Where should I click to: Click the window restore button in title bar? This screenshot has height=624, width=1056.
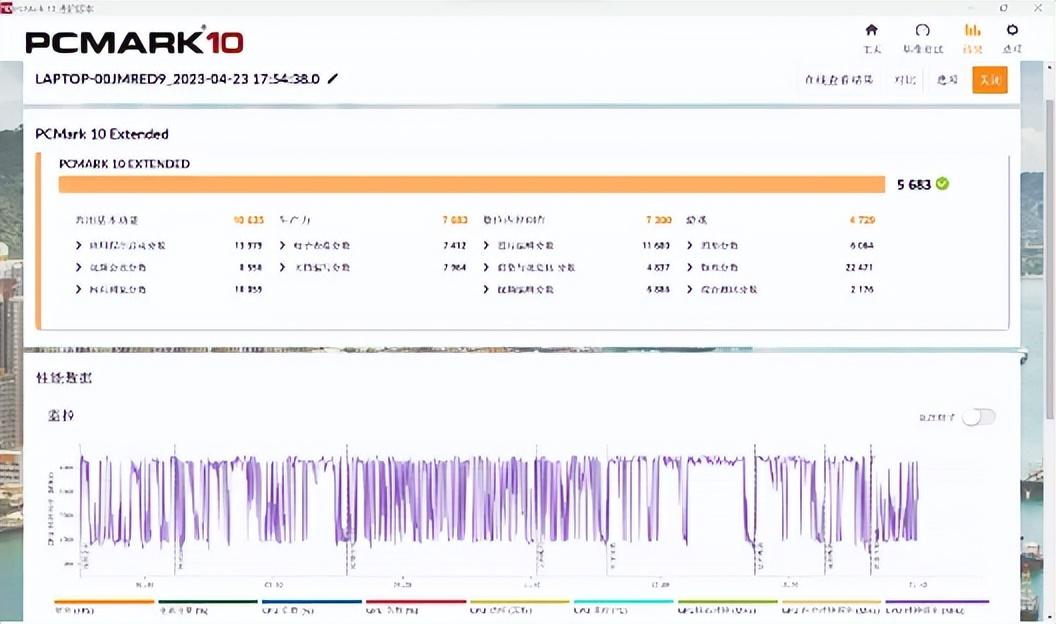tap(1003, 7)
